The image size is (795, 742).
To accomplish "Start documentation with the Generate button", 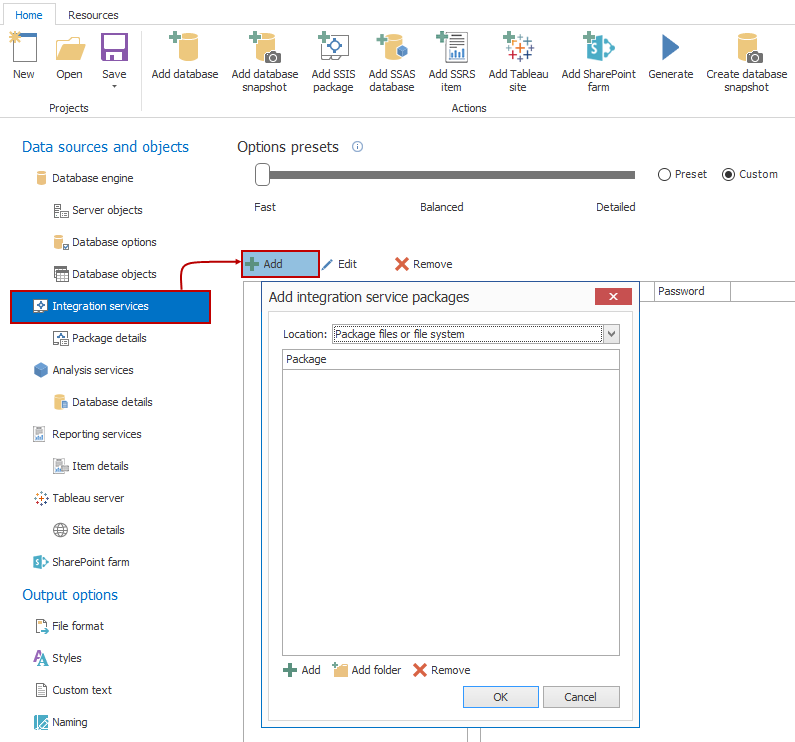I will click(670, 55).
